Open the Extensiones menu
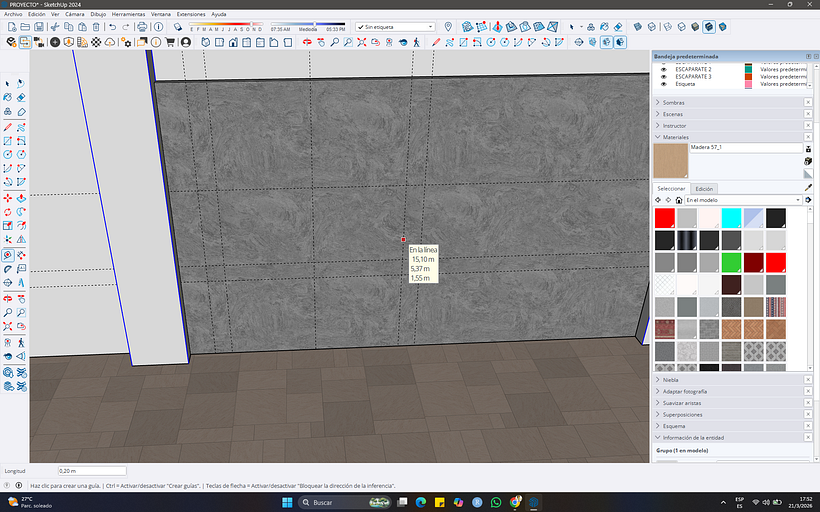 pyautogui.click(x=191, y=14)
